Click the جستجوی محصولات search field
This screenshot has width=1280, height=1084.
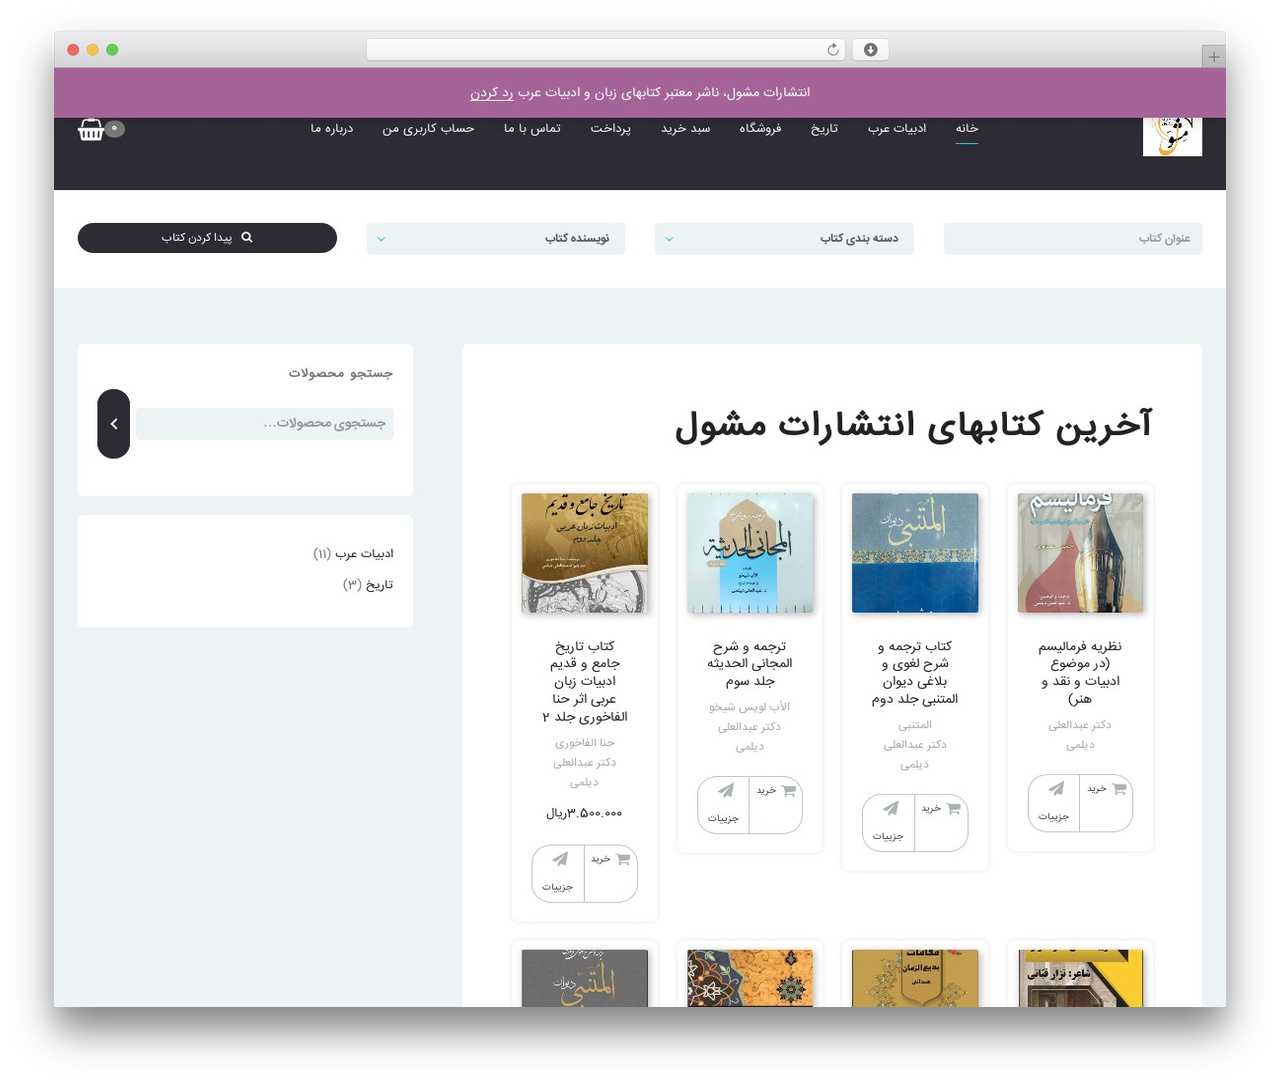click(265, 424)
